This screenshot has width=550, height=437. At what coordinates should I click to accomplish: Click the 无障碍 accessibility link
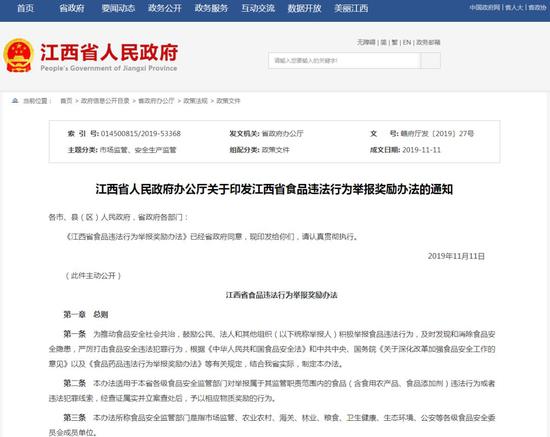[x=366, y=42]
